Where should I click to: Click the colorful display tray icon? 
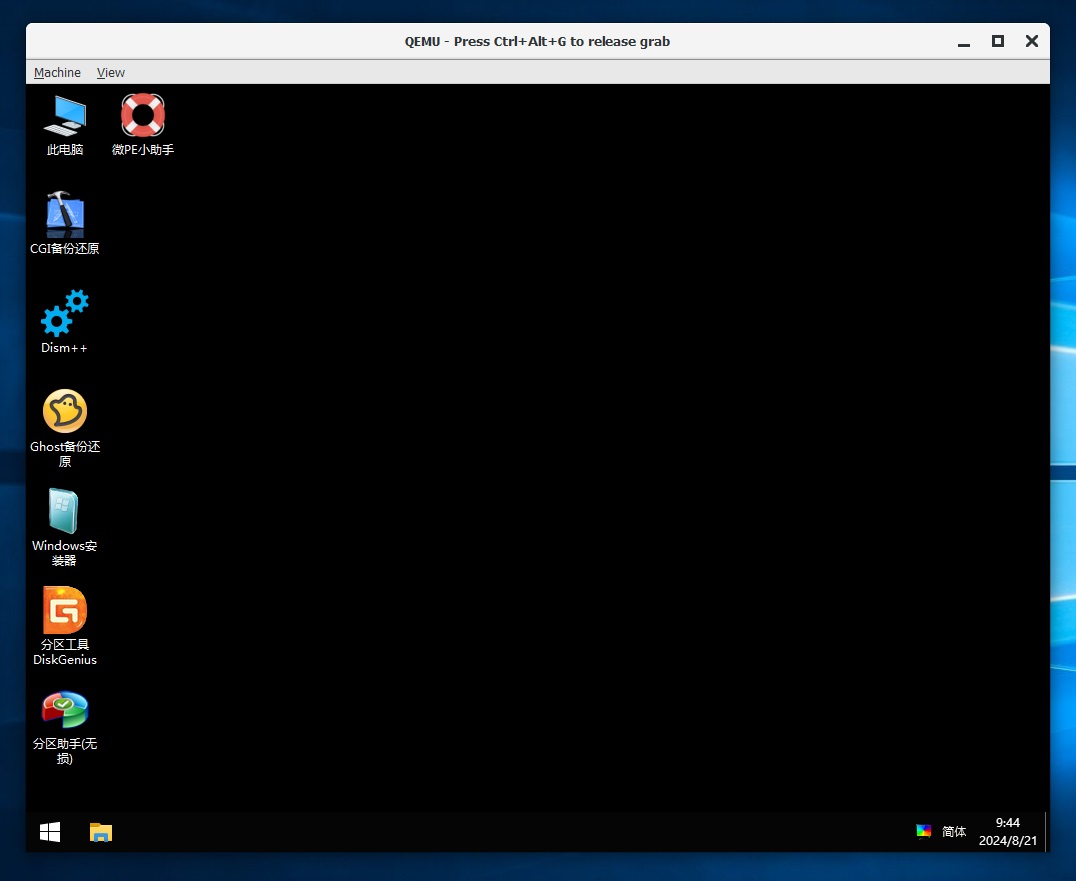click(x=924, y=832)
